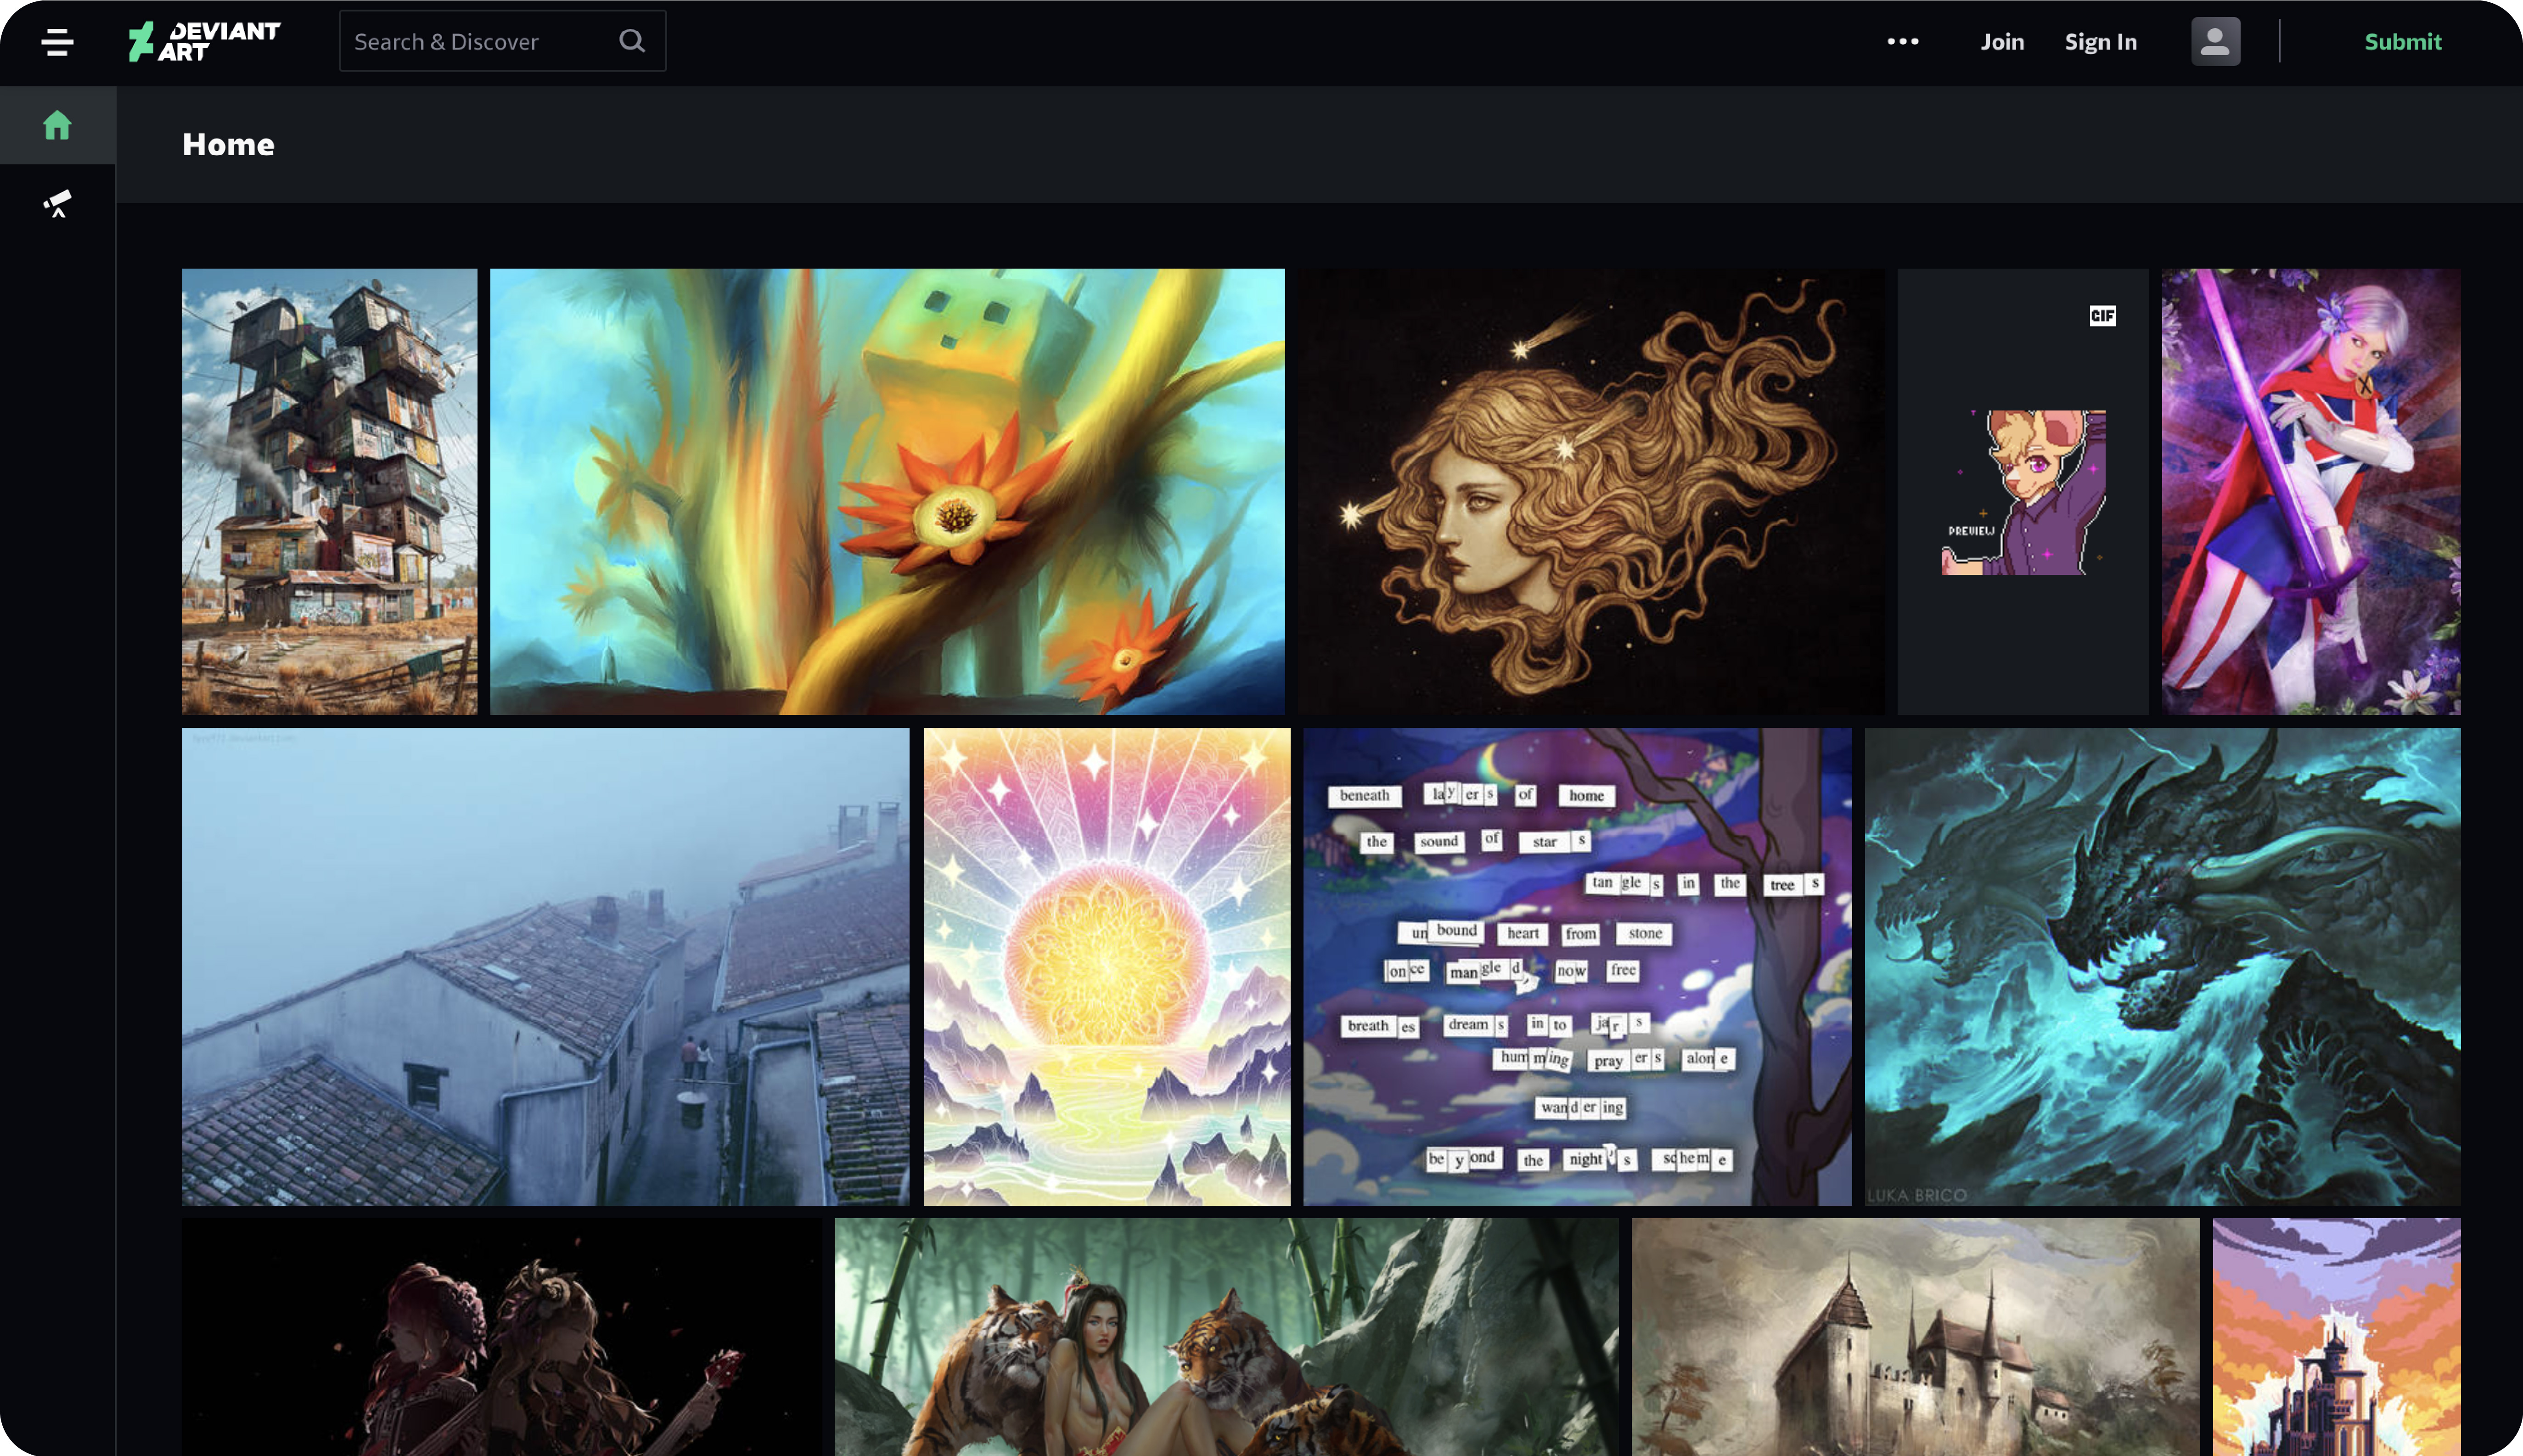
Task: Click the user avatar icon
Action: (x=2215, y=41)
